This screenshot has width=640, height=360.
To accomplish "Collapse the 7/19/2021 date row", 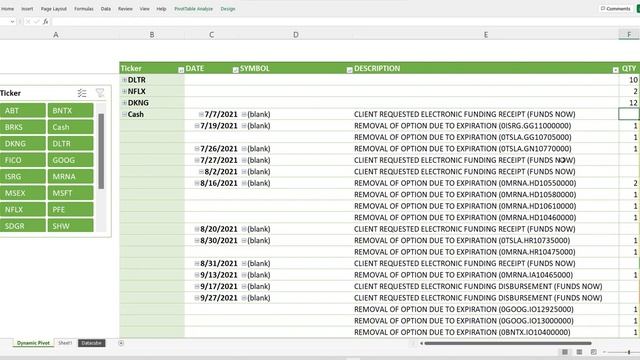I will [x=197, y=126].
